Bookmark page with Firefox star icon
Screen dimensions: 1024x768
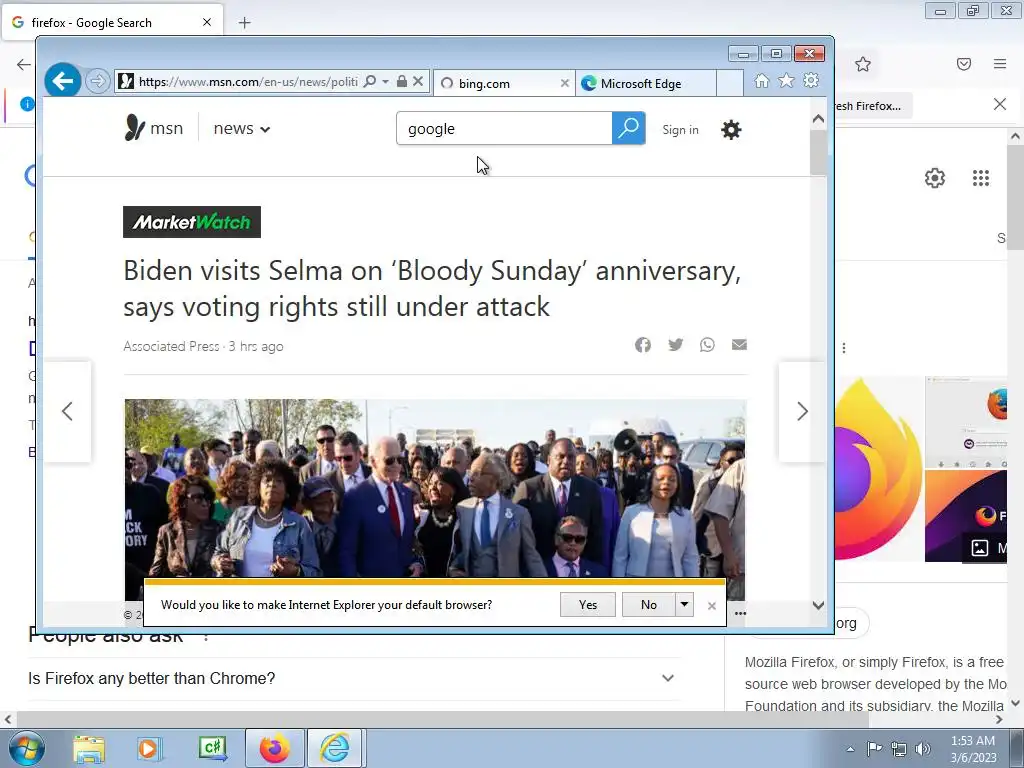pos(863,64)
